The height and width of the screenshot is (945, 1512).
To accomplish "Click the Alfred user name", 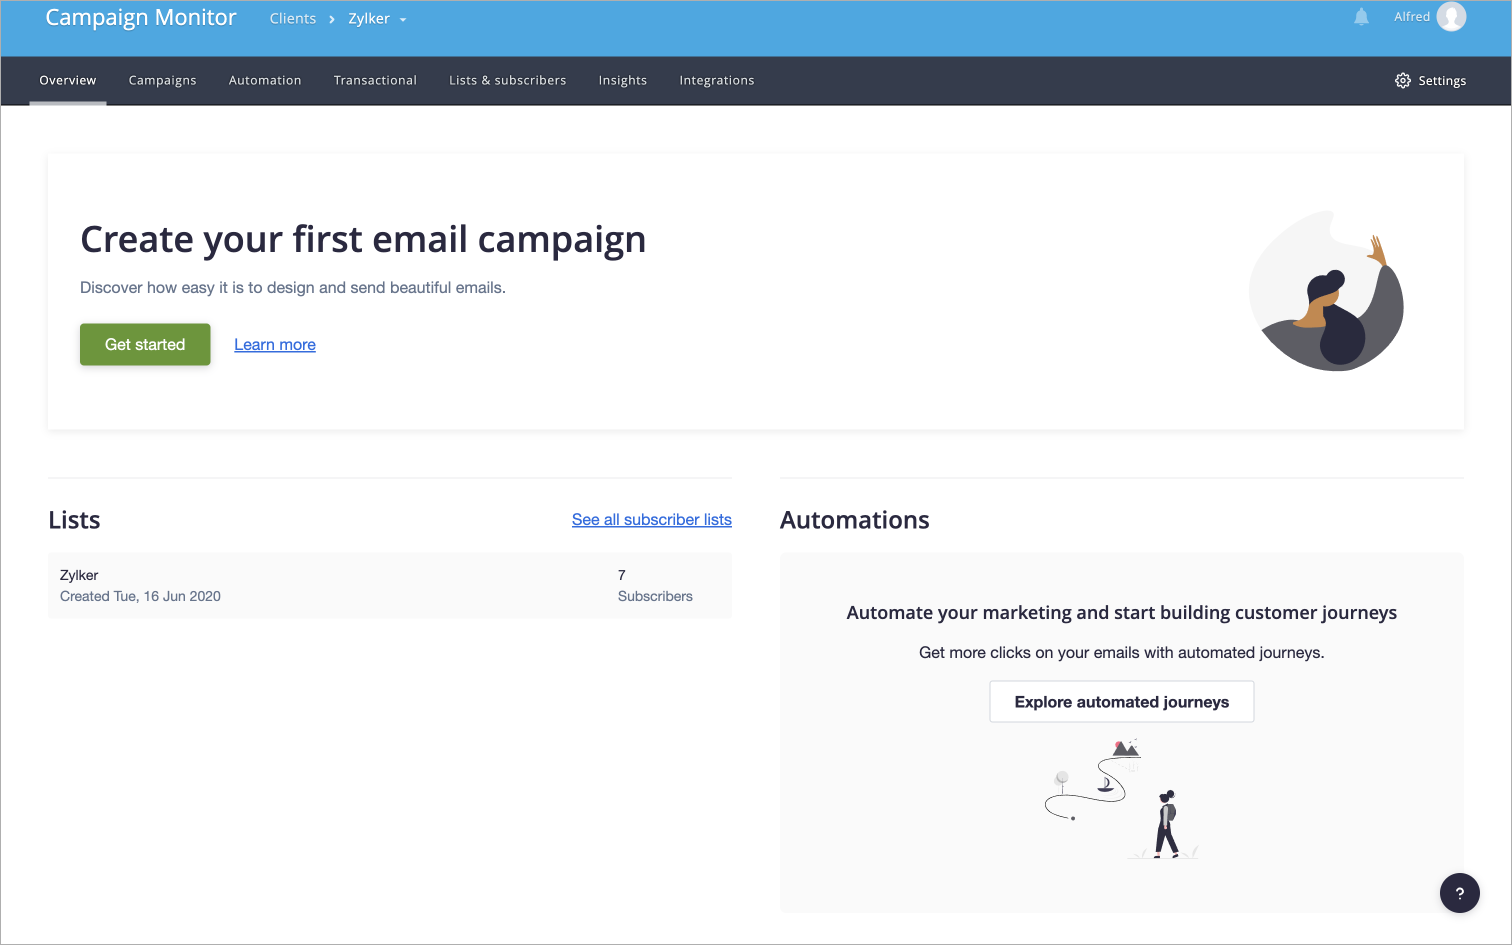I will (x=1412, y=17).
